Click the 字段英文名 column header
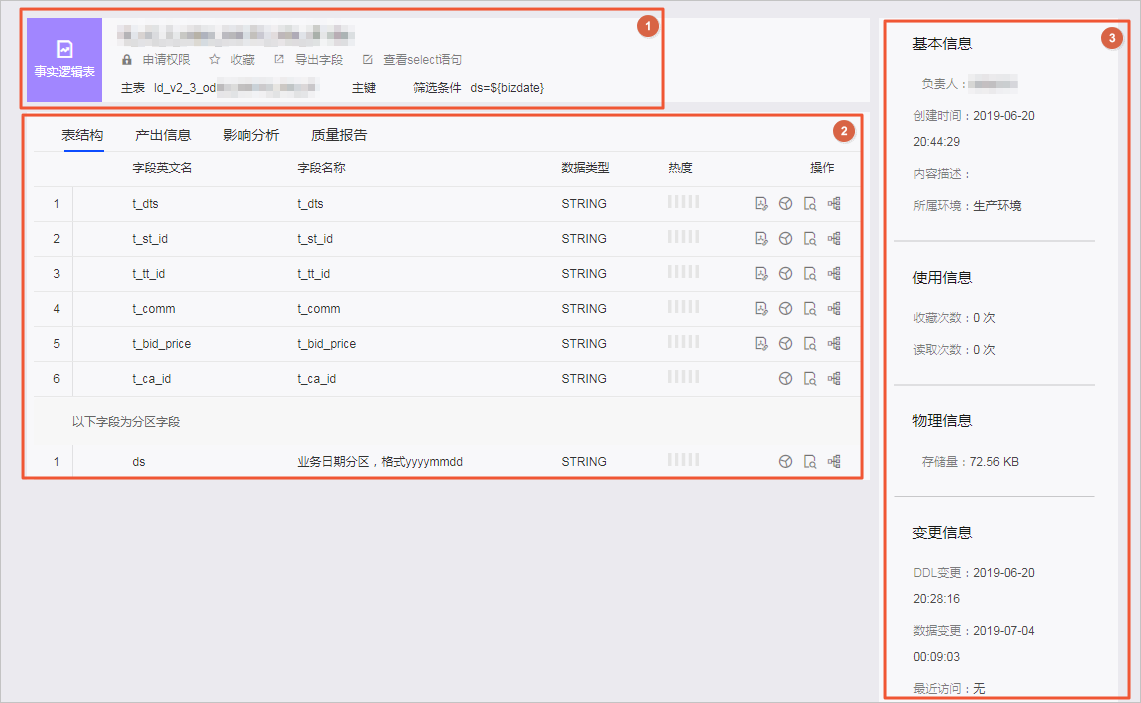 162,168
